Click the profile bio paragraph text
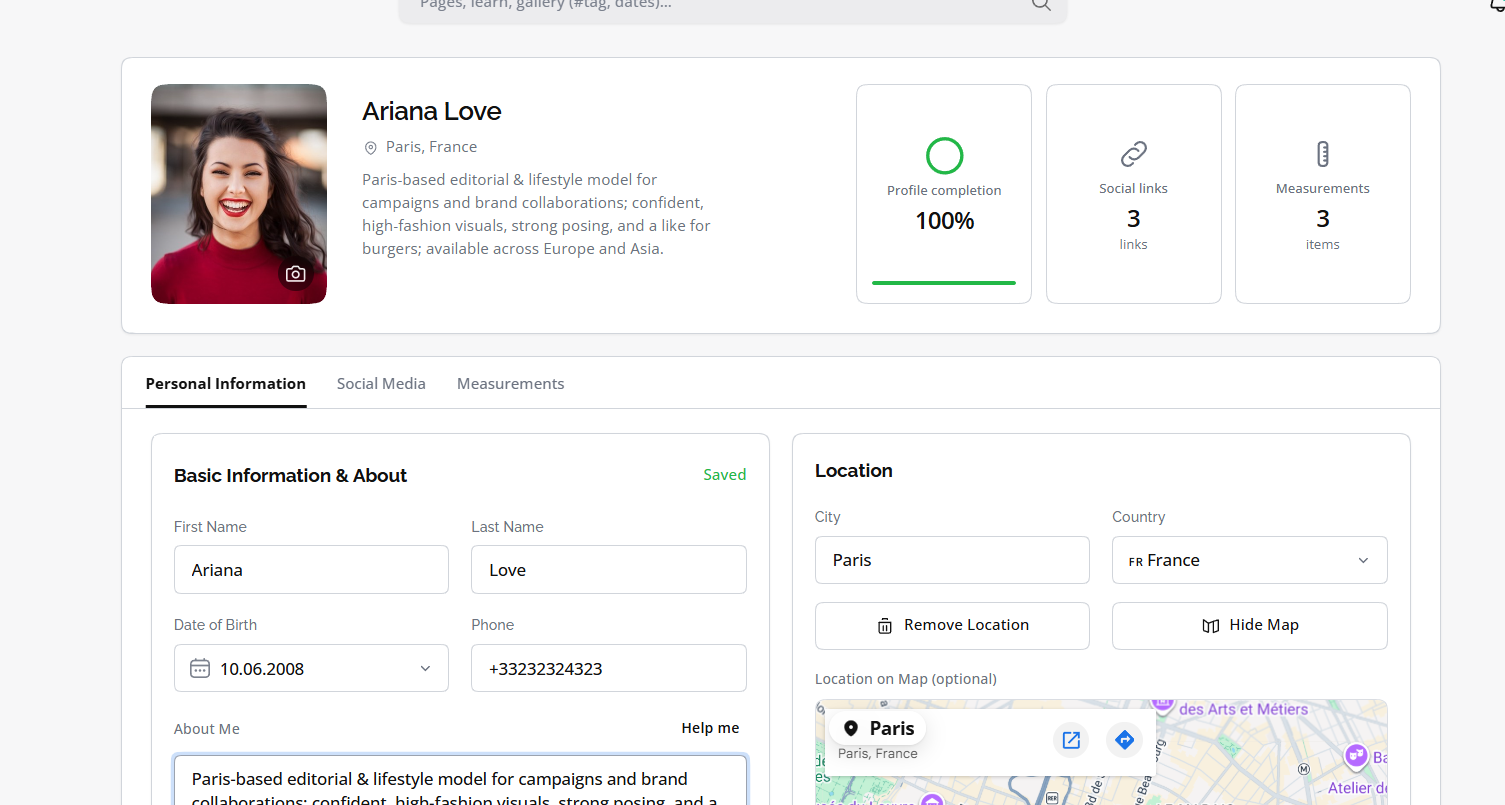Viewport: 1505px width, 805px height. 537,214
